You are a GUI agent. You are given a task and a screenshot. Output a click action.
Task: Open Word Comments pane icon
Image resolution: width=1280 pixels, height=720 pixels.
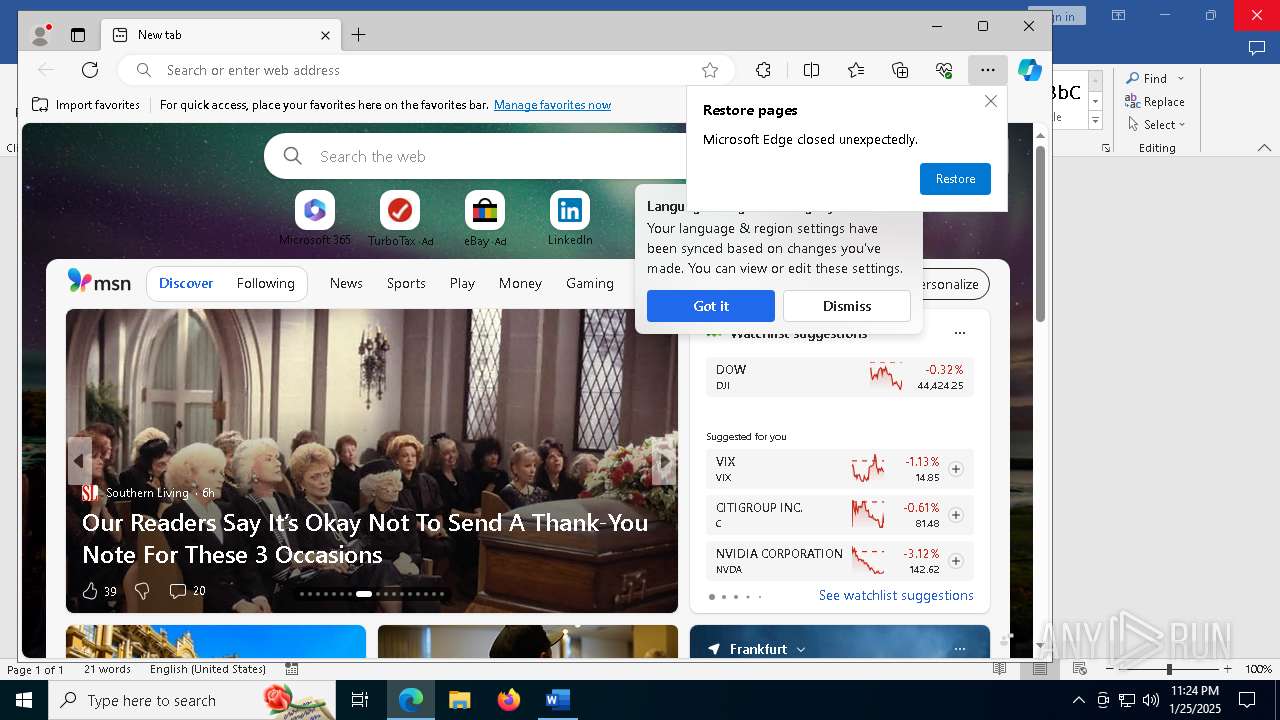click(x=1257, y=48)
